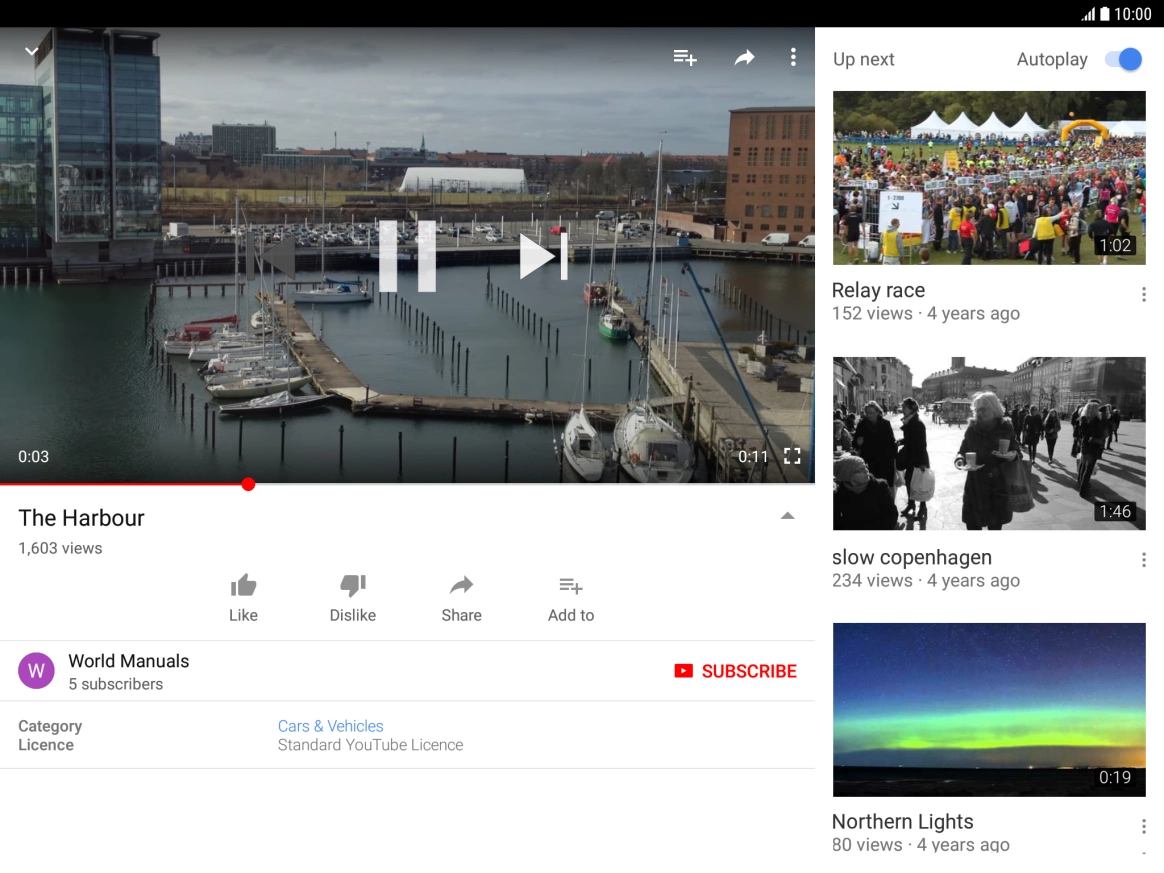Click the red video progress scrubber

coord(248,484)
